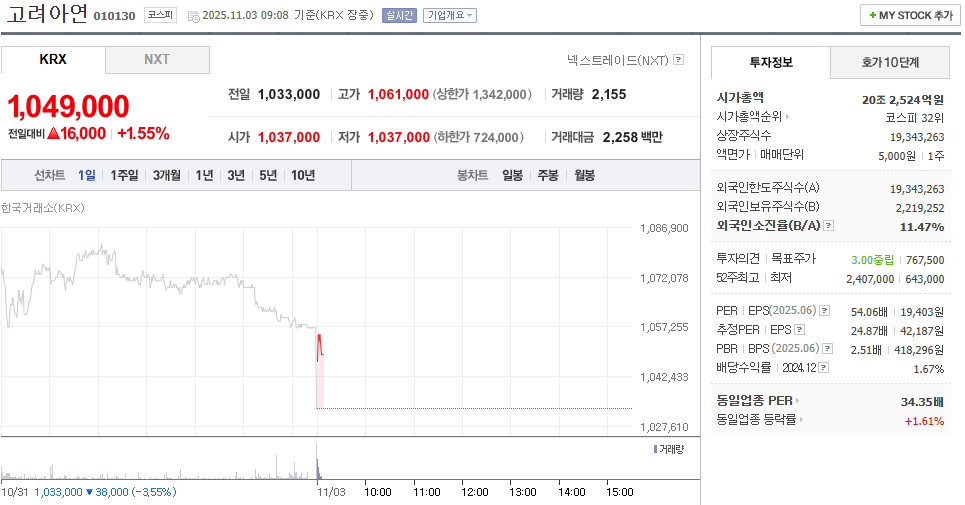
Task: Click the 배당수익률 value 1.67%
Action: (x=929, y=369)
